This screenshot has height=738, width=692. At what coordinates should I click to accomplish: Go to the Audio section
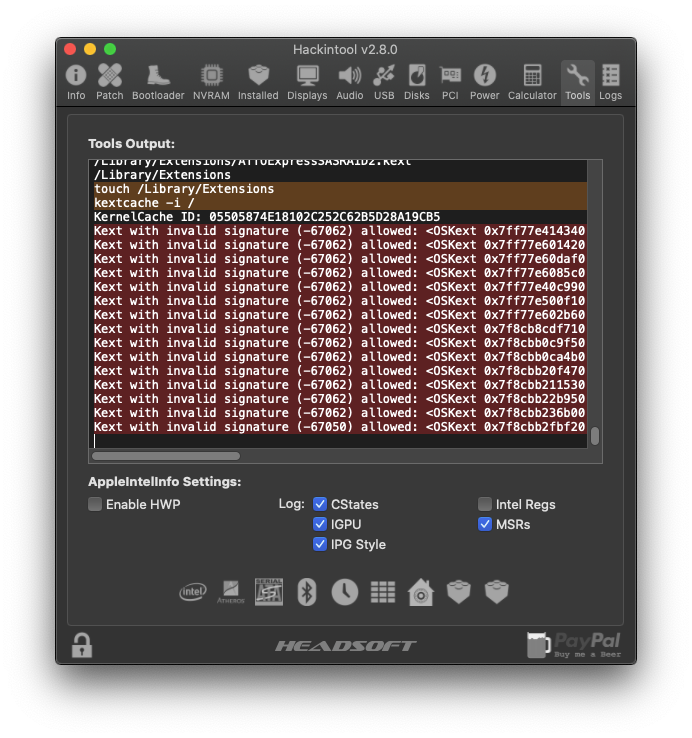coord(350,82)
